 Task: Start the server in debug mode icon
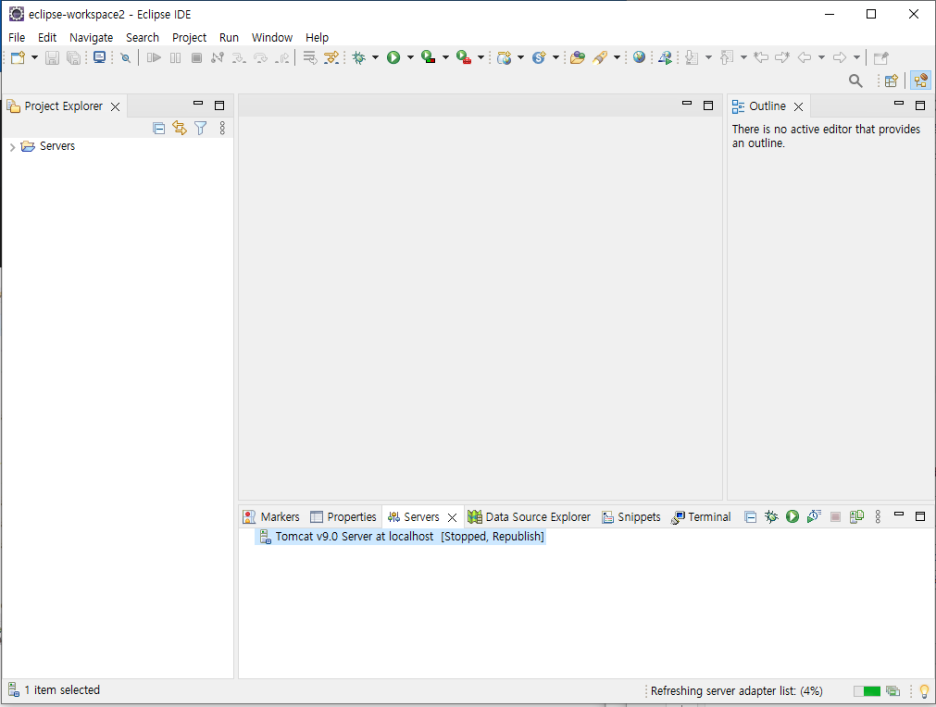771,517
